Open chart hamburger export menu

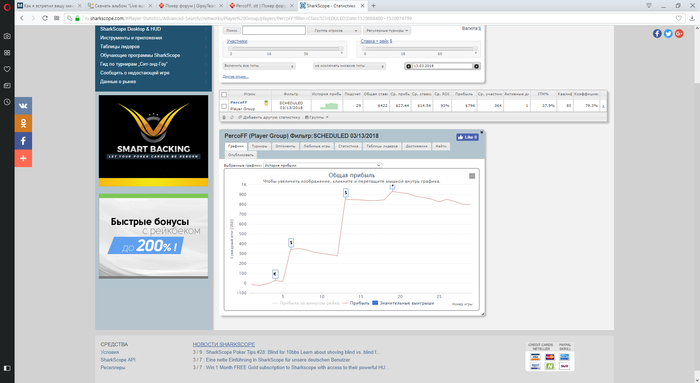[472, 176]
